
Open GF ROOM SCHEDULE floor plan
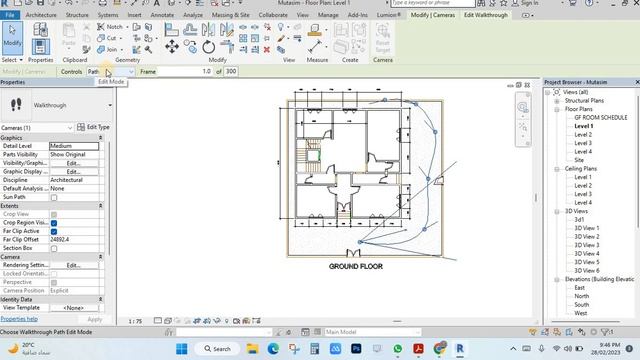[x=600, y=118]
